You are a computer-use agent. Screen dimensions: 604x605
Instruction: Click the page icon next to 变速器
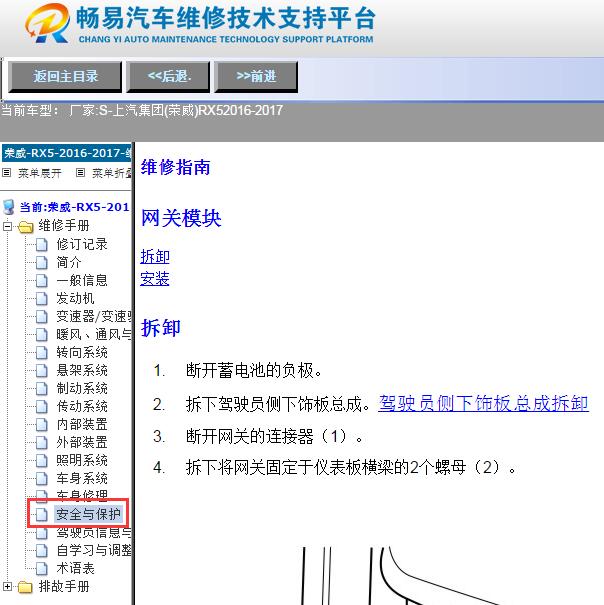[41, 317]
